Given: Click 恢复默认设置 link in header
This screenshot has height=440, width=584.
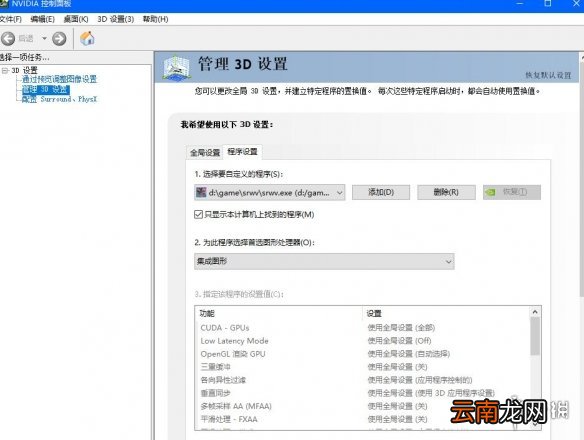Looking at the screenshot, I should tap(548, 75).
